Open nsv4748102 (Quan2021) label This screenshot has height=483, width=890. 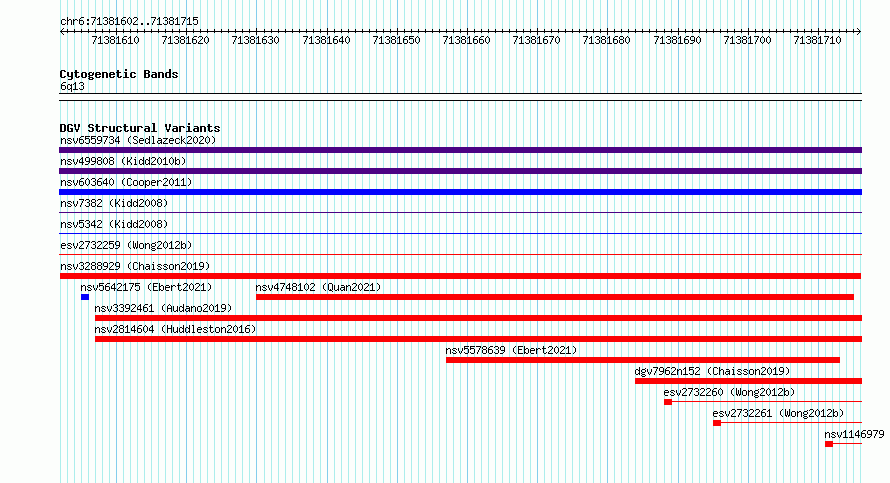[x=318, y=287]
